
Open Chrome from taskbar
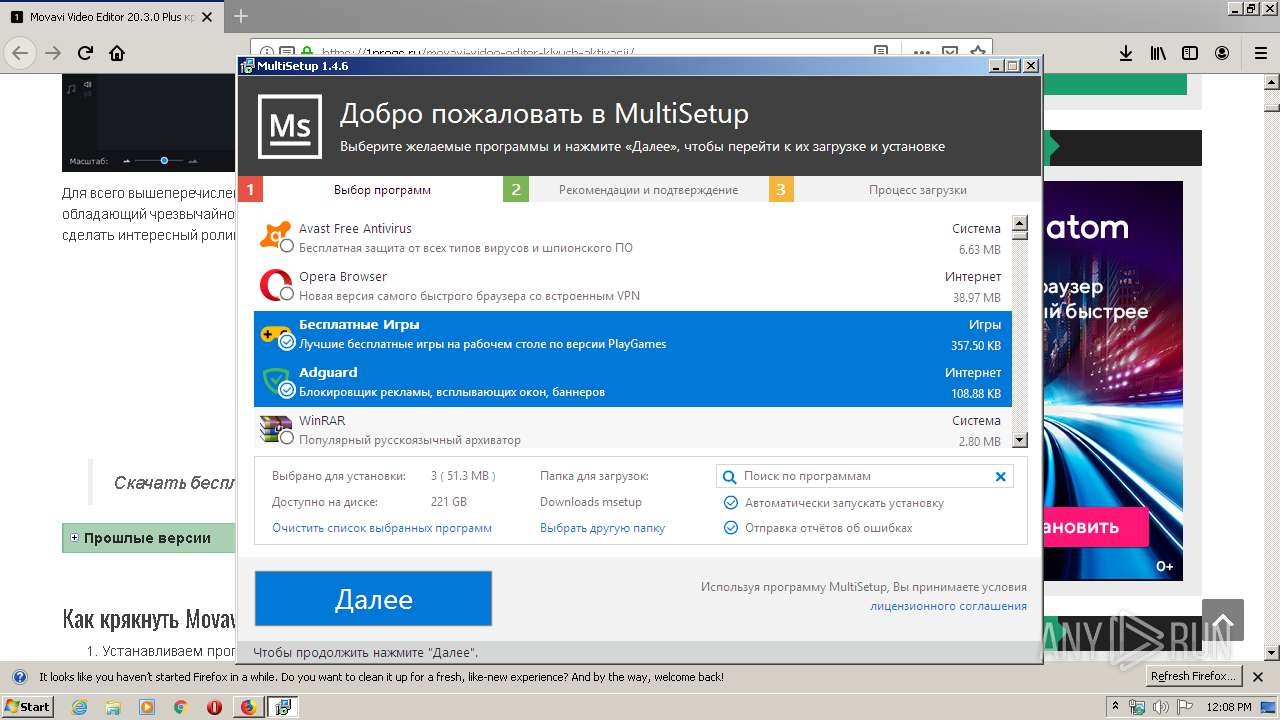point(180,707)
